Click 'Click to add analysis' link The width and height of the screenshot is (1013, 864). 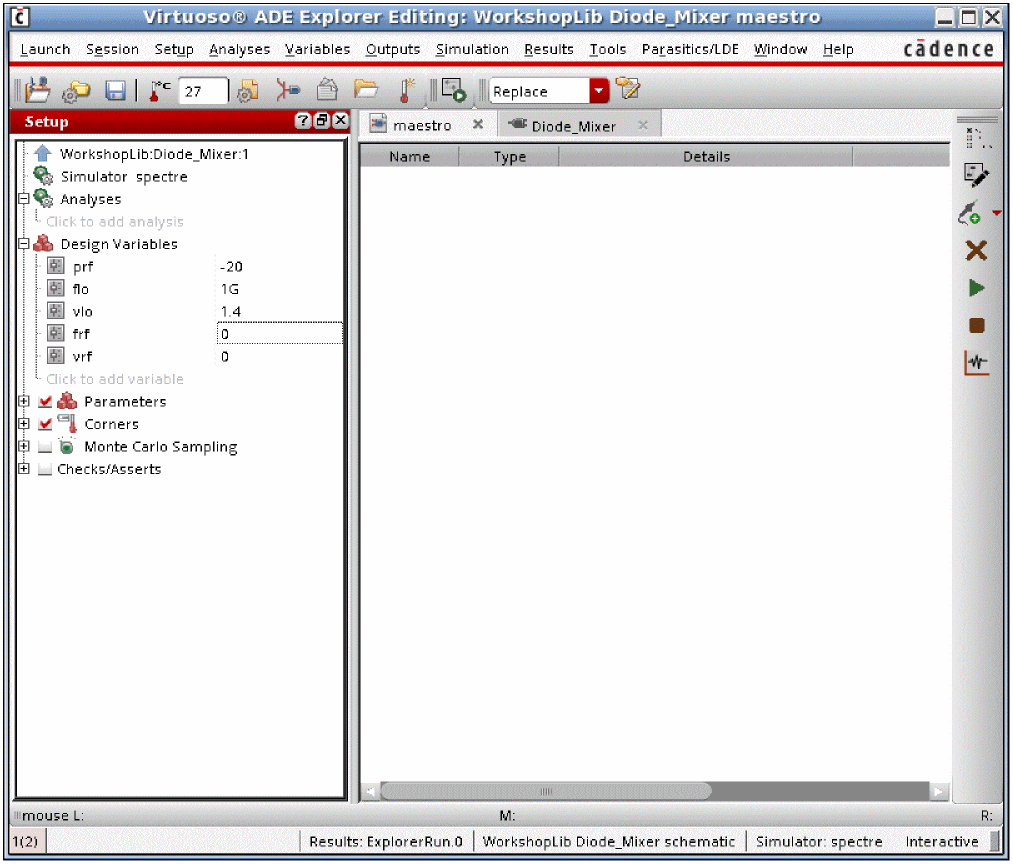click(x=115, y=222)
